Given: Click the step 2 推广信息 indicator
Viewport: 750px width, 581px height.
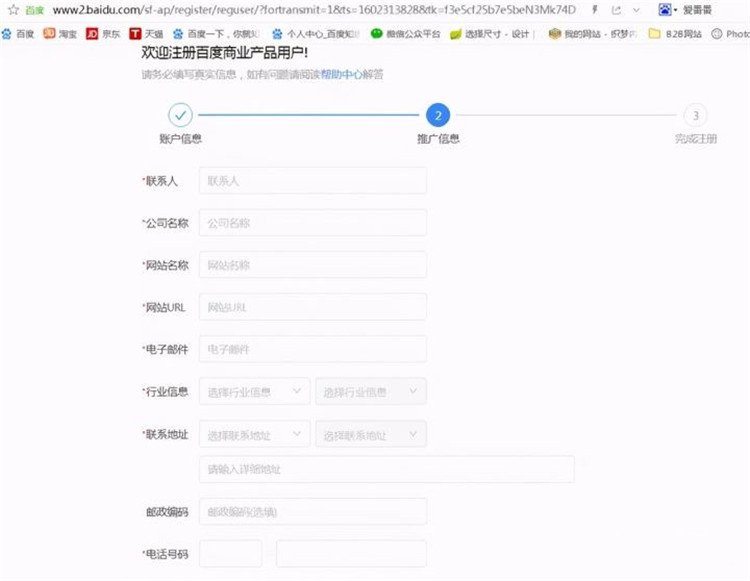Looking at the screenshot, I should tap(437, 115).
